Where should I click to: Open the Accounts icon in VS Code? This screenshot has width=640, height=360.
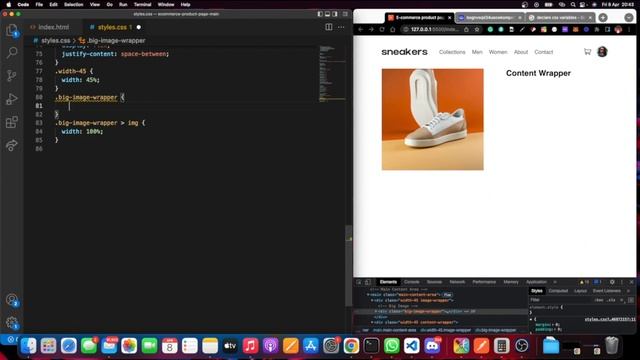[x=12, y=300]
